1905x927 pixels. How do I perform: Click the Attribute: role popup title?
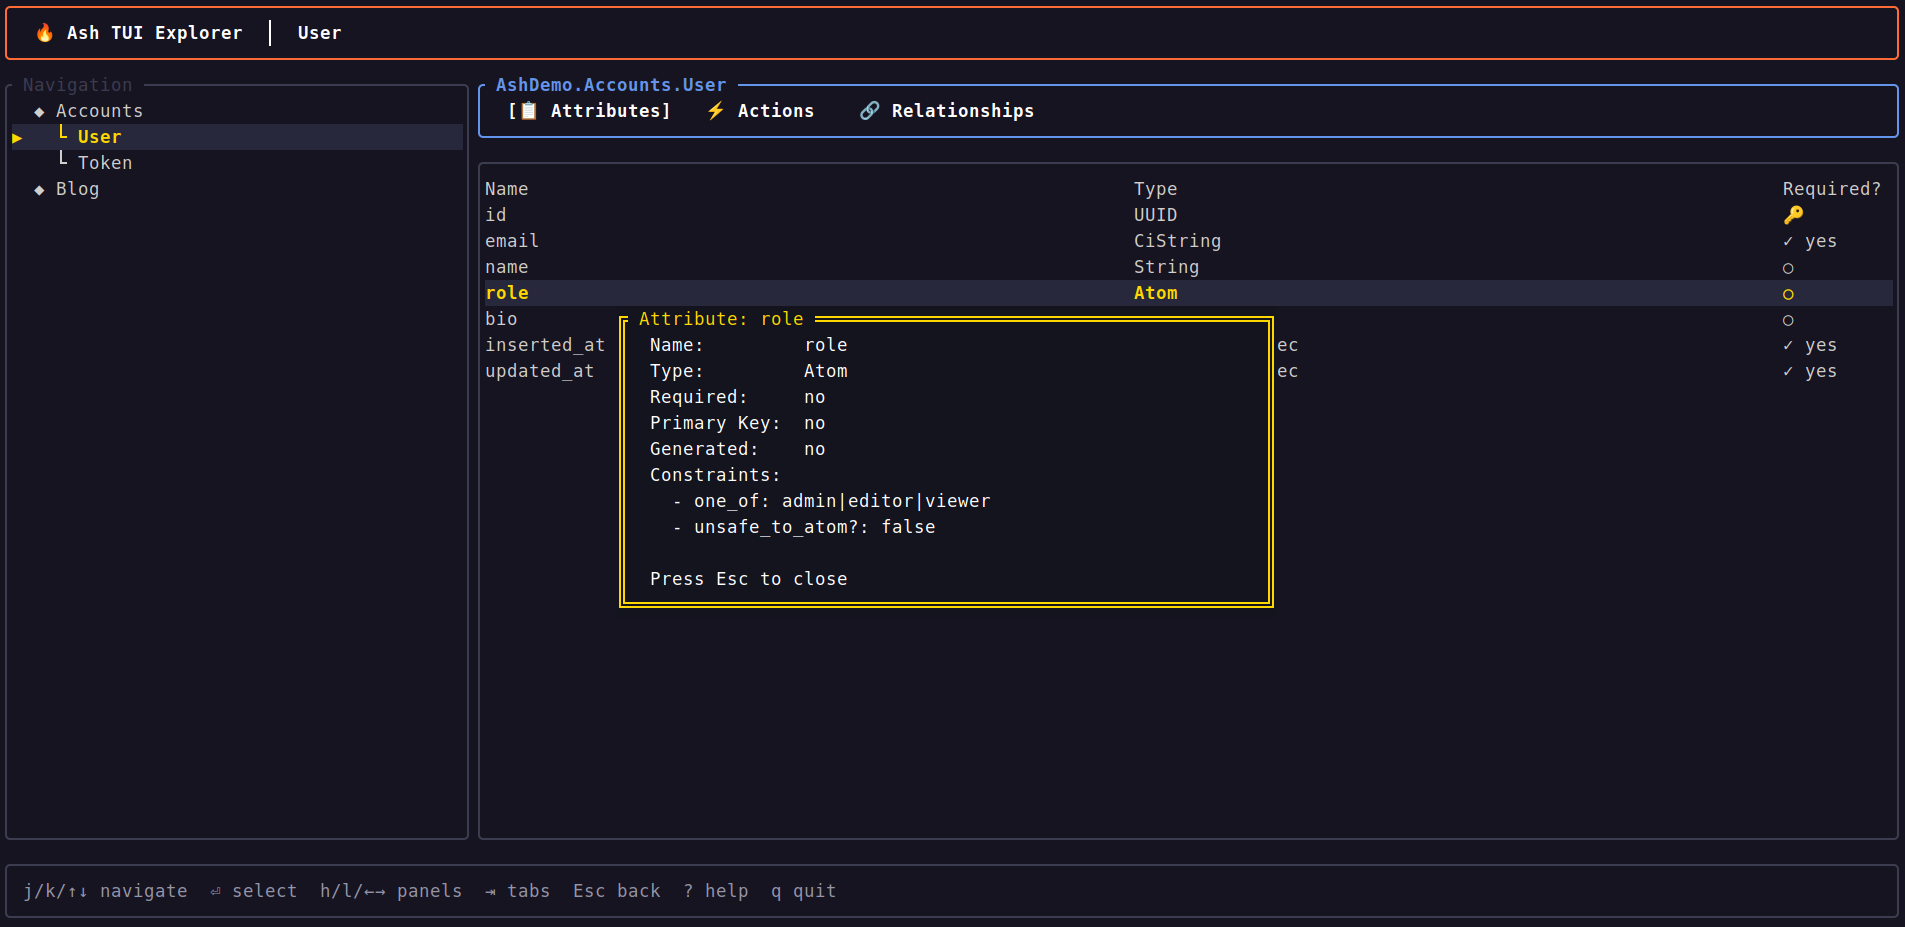tap(721, 319)
